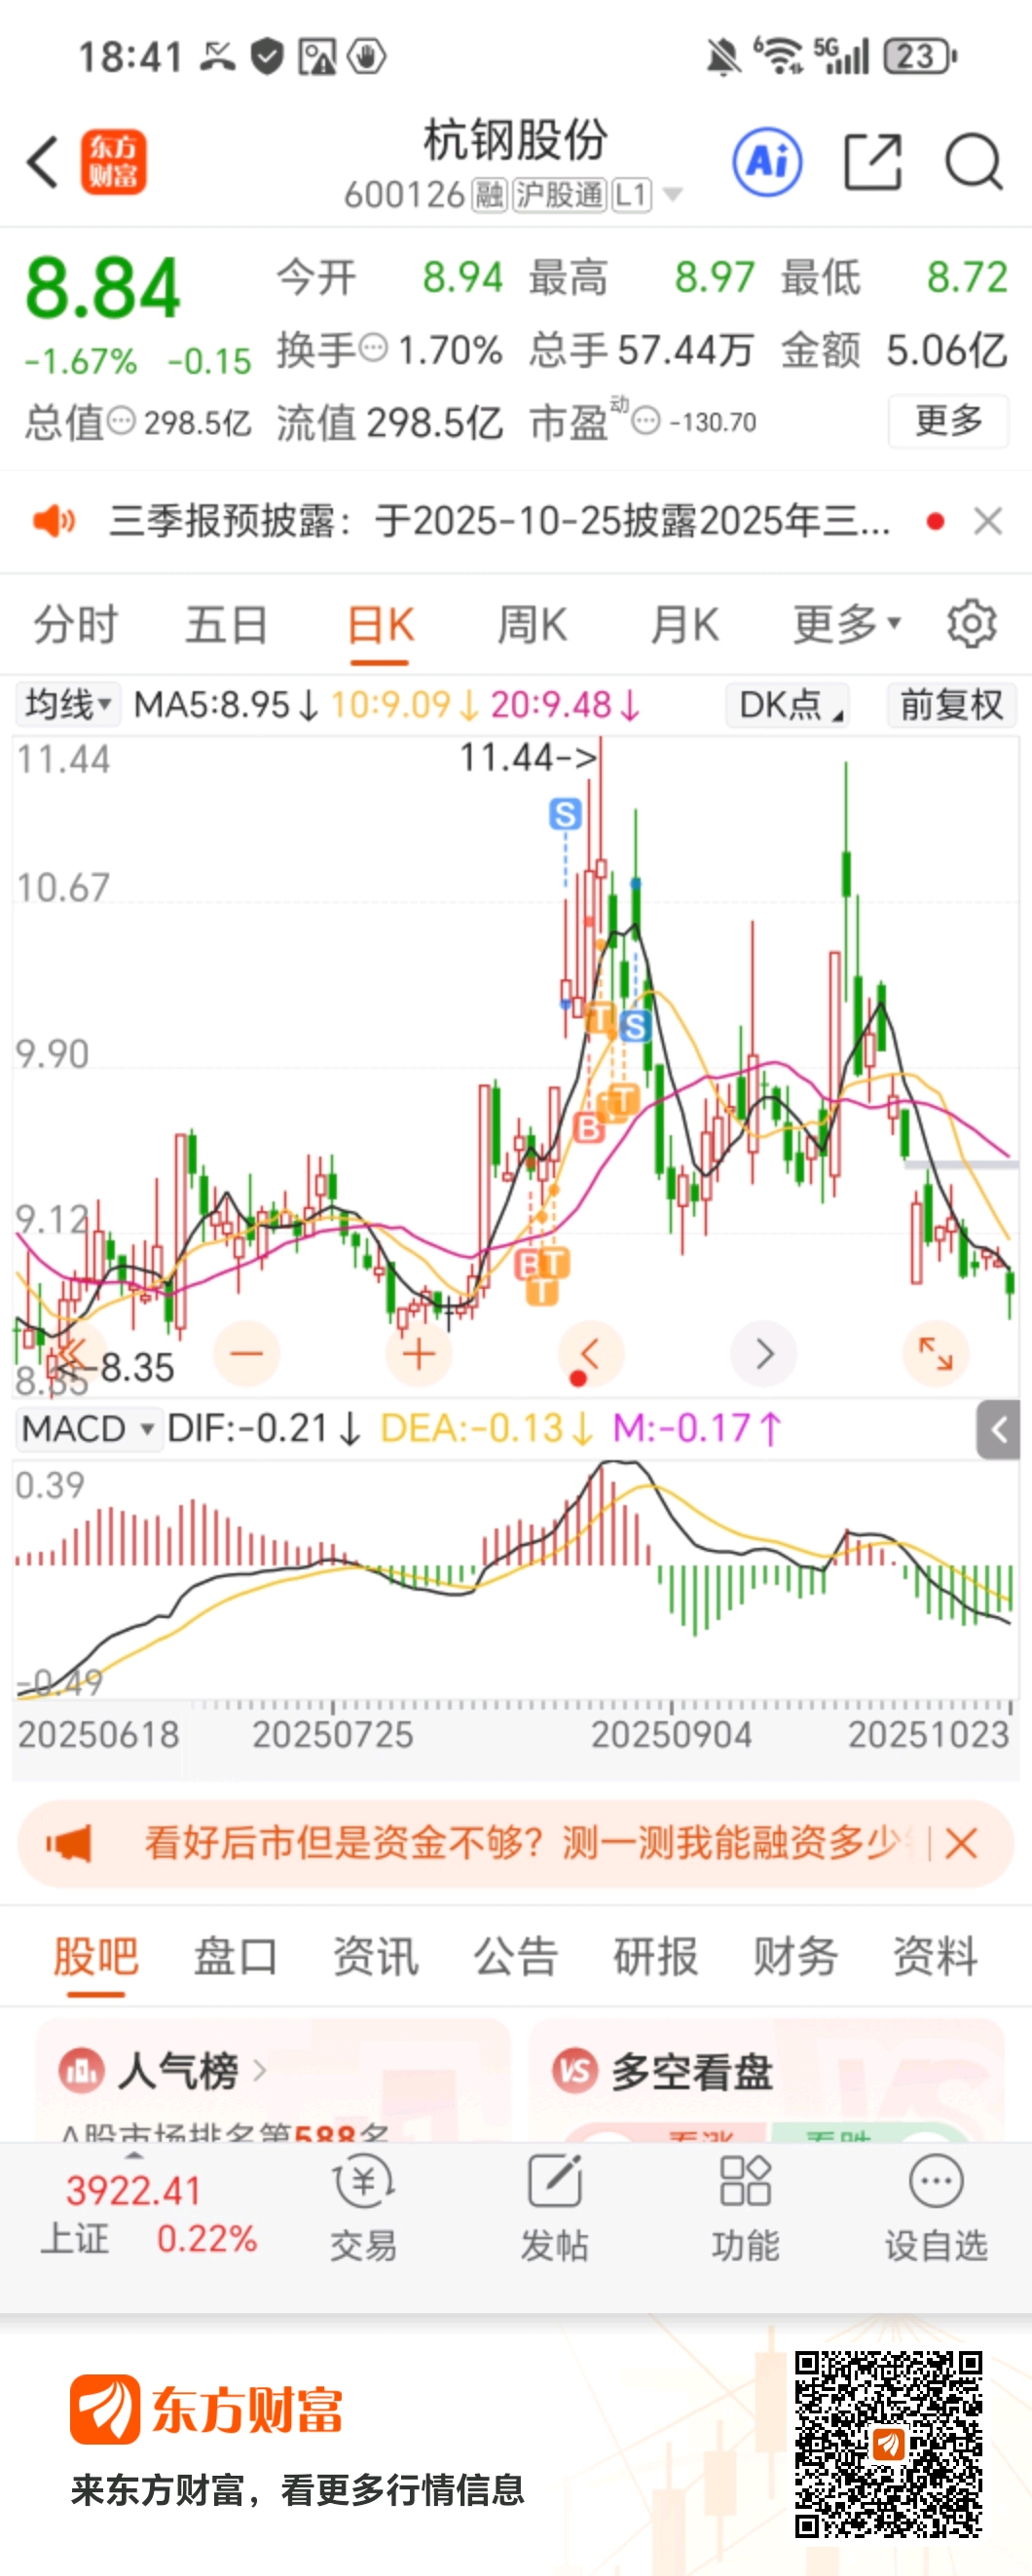Open the 研报 tab
The width and height of the screenshot is (1032, 2576).
[656, 1957]
